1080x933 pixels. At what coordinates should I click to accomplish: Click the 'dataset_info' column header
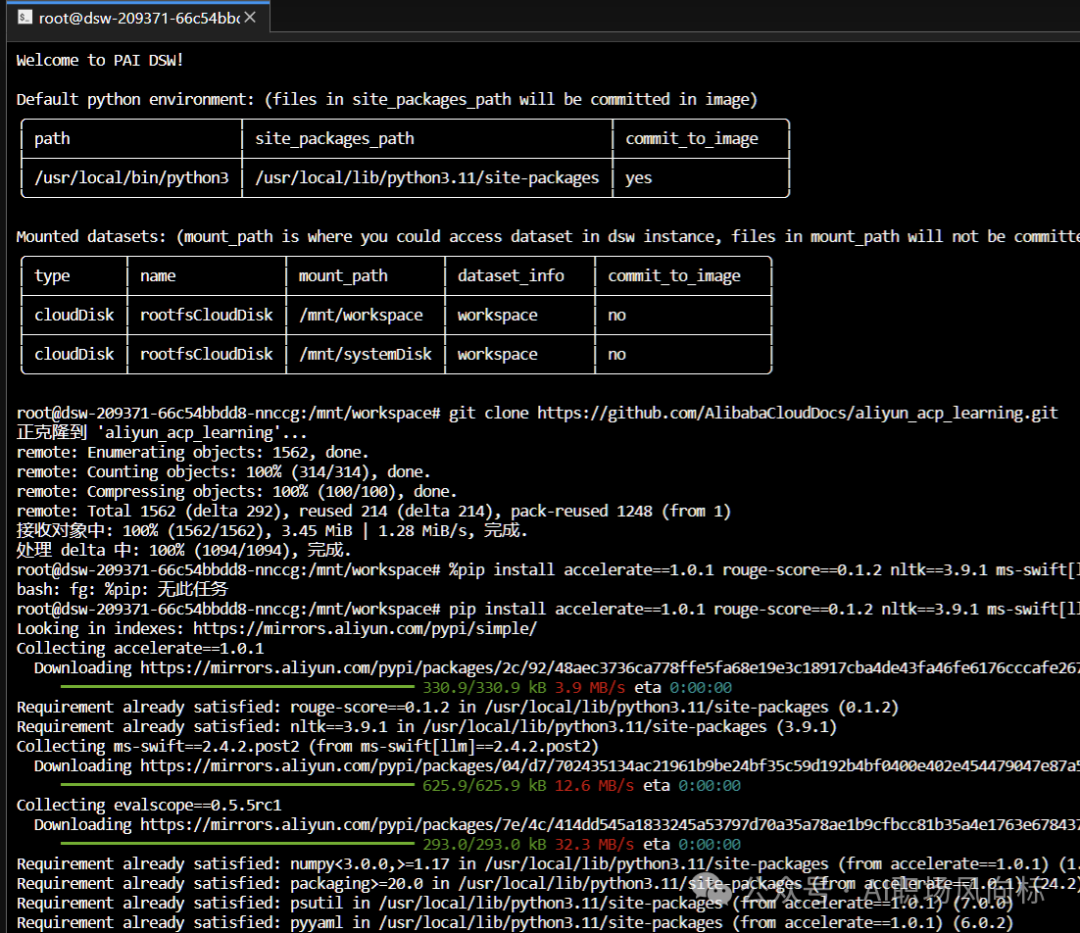coord(510,275)
